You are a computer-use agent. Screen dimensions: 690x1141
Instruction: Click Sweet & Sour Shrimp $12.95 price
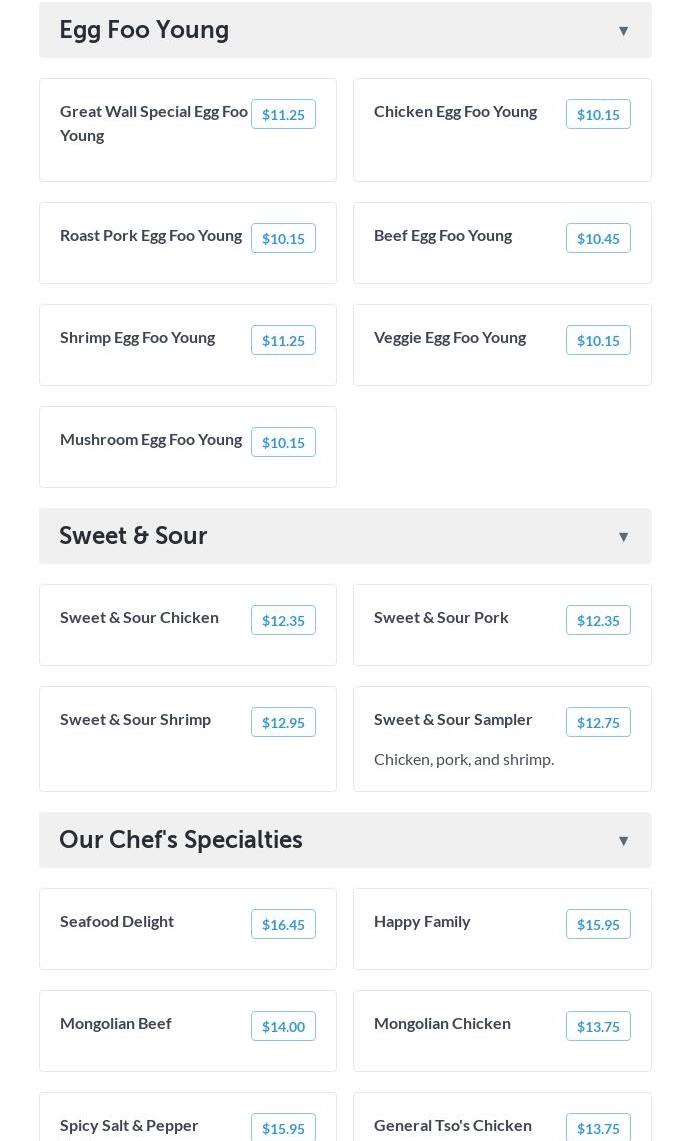coord(283,723)
